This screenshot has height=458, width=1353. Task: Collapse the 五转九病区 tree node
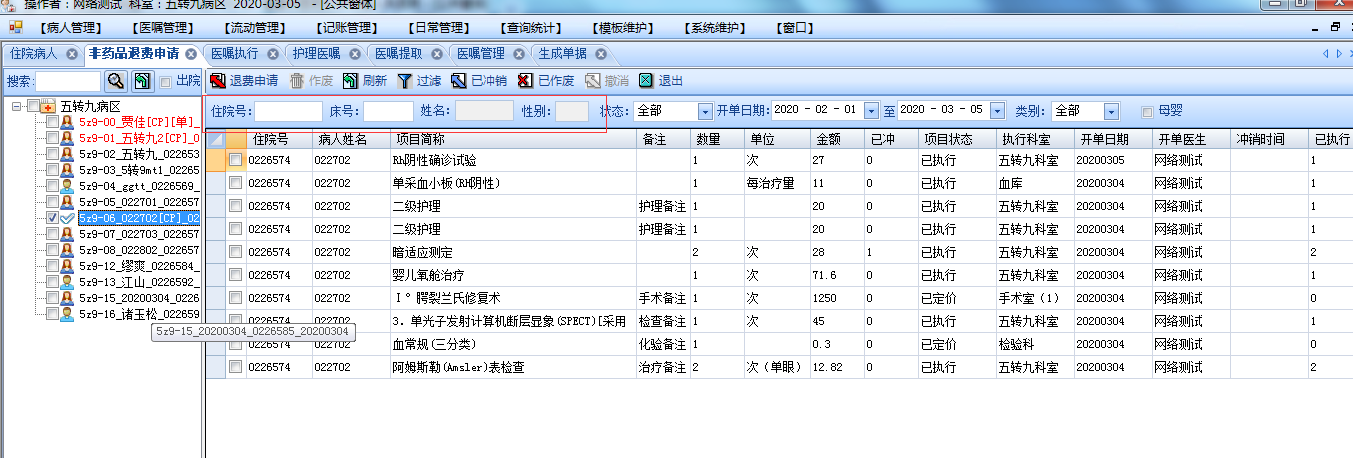(x=16, y=106)
